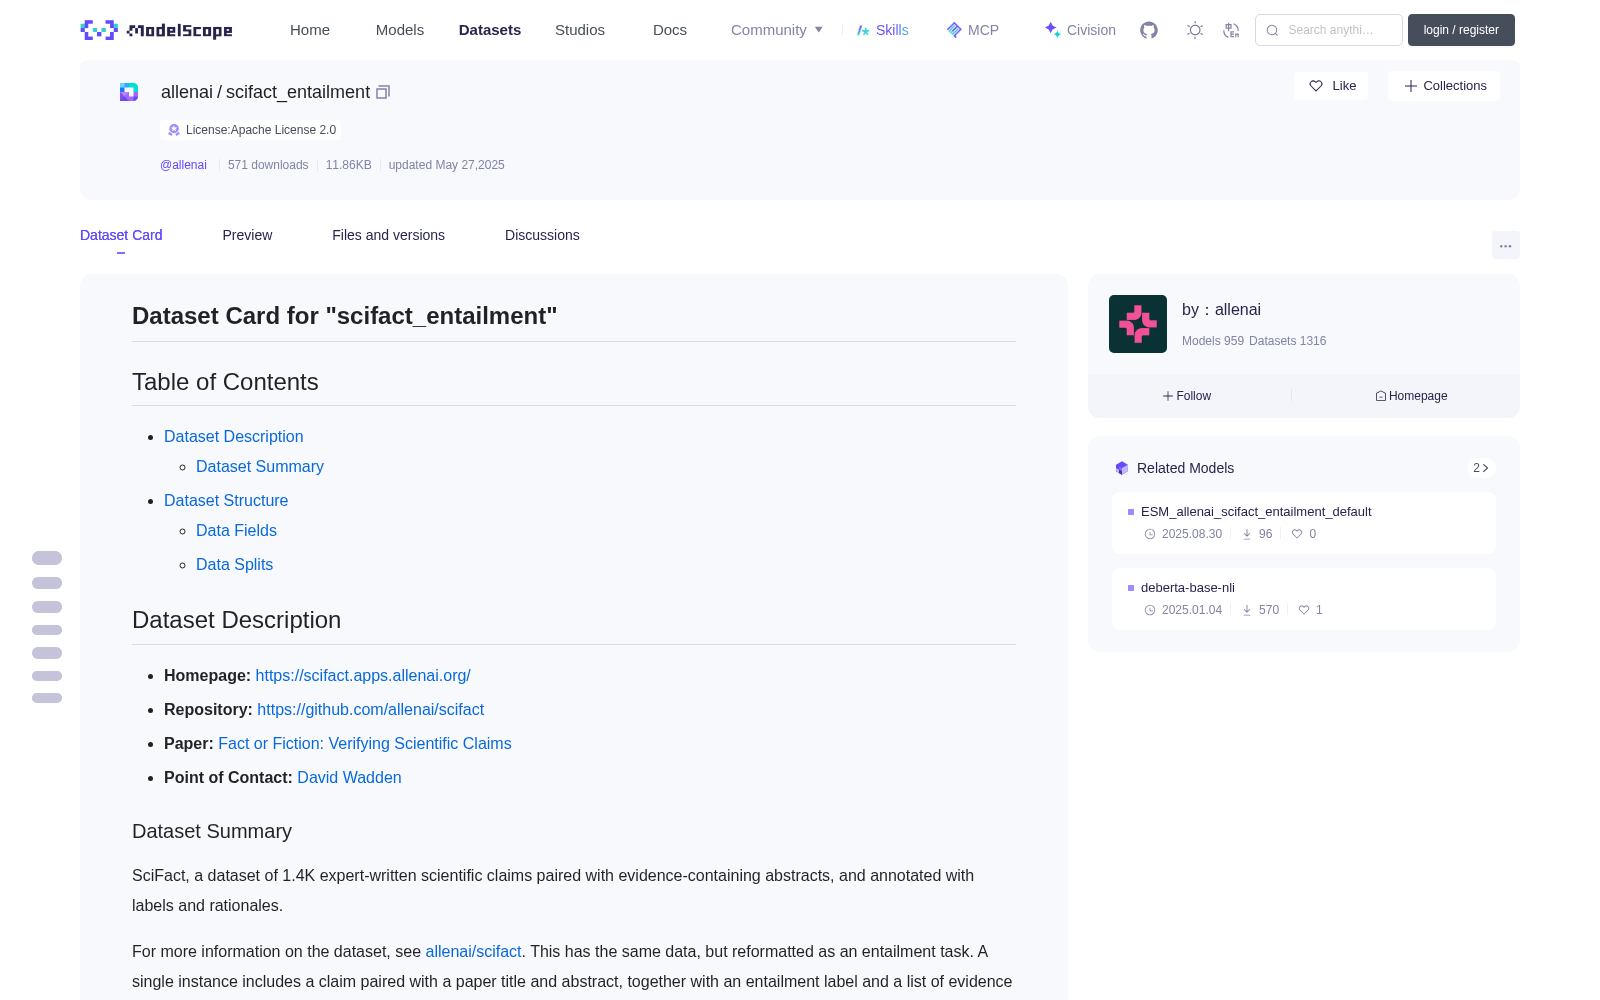Go to Home in navigation
The height and width of the screenshot is (1000, 1600).
(310, 30)
